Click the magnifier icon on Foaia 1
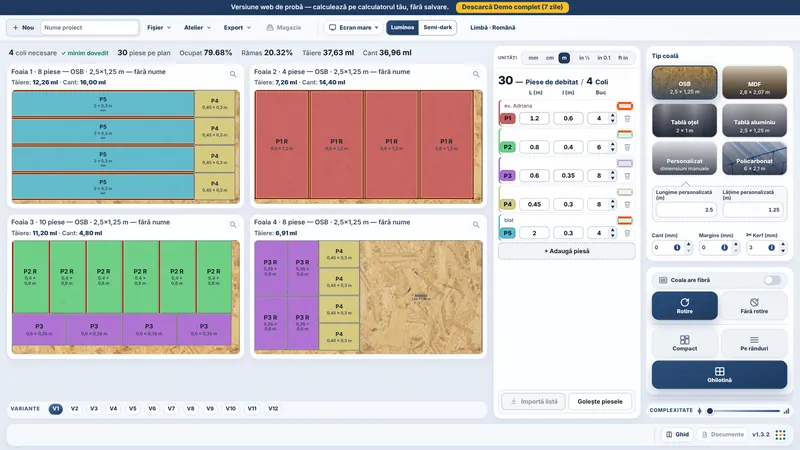The image size is (800, 450). pos(233,74)
